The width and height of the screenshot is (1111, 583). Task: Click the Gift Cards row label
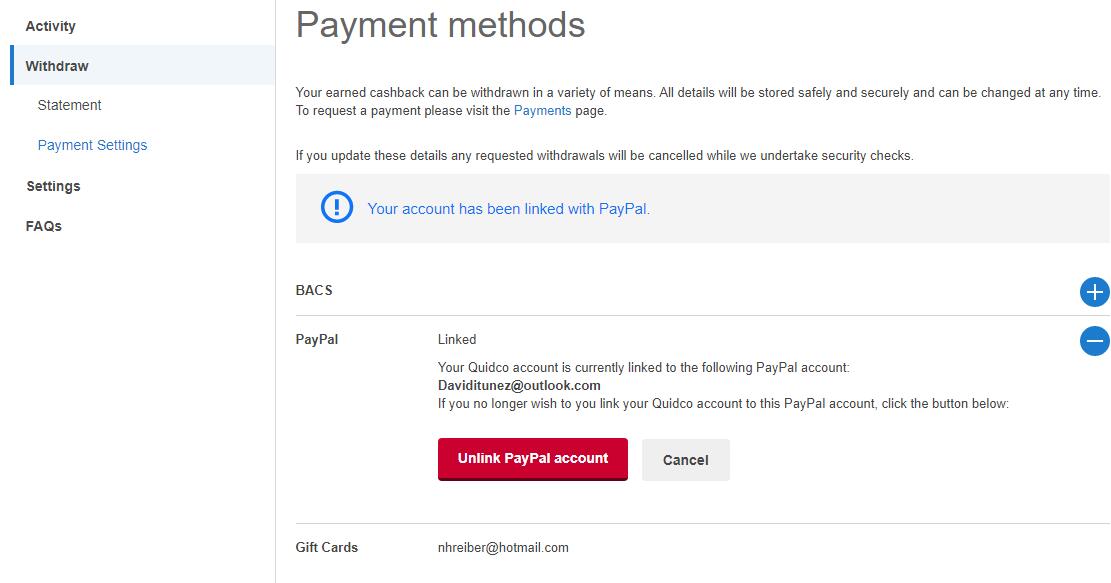pos(327,547)
